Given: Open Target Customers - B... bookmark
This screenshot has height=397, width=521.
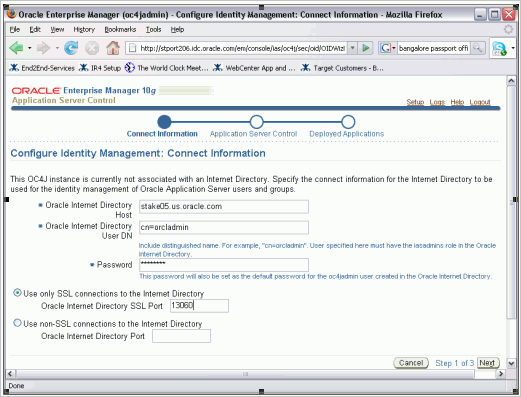Looking at the screenshot, I should [x=342, y=68].
